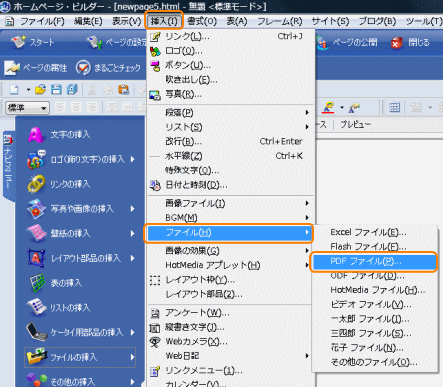
Task: Open ページの属性 in the toolbar
Action: point(36,68)
